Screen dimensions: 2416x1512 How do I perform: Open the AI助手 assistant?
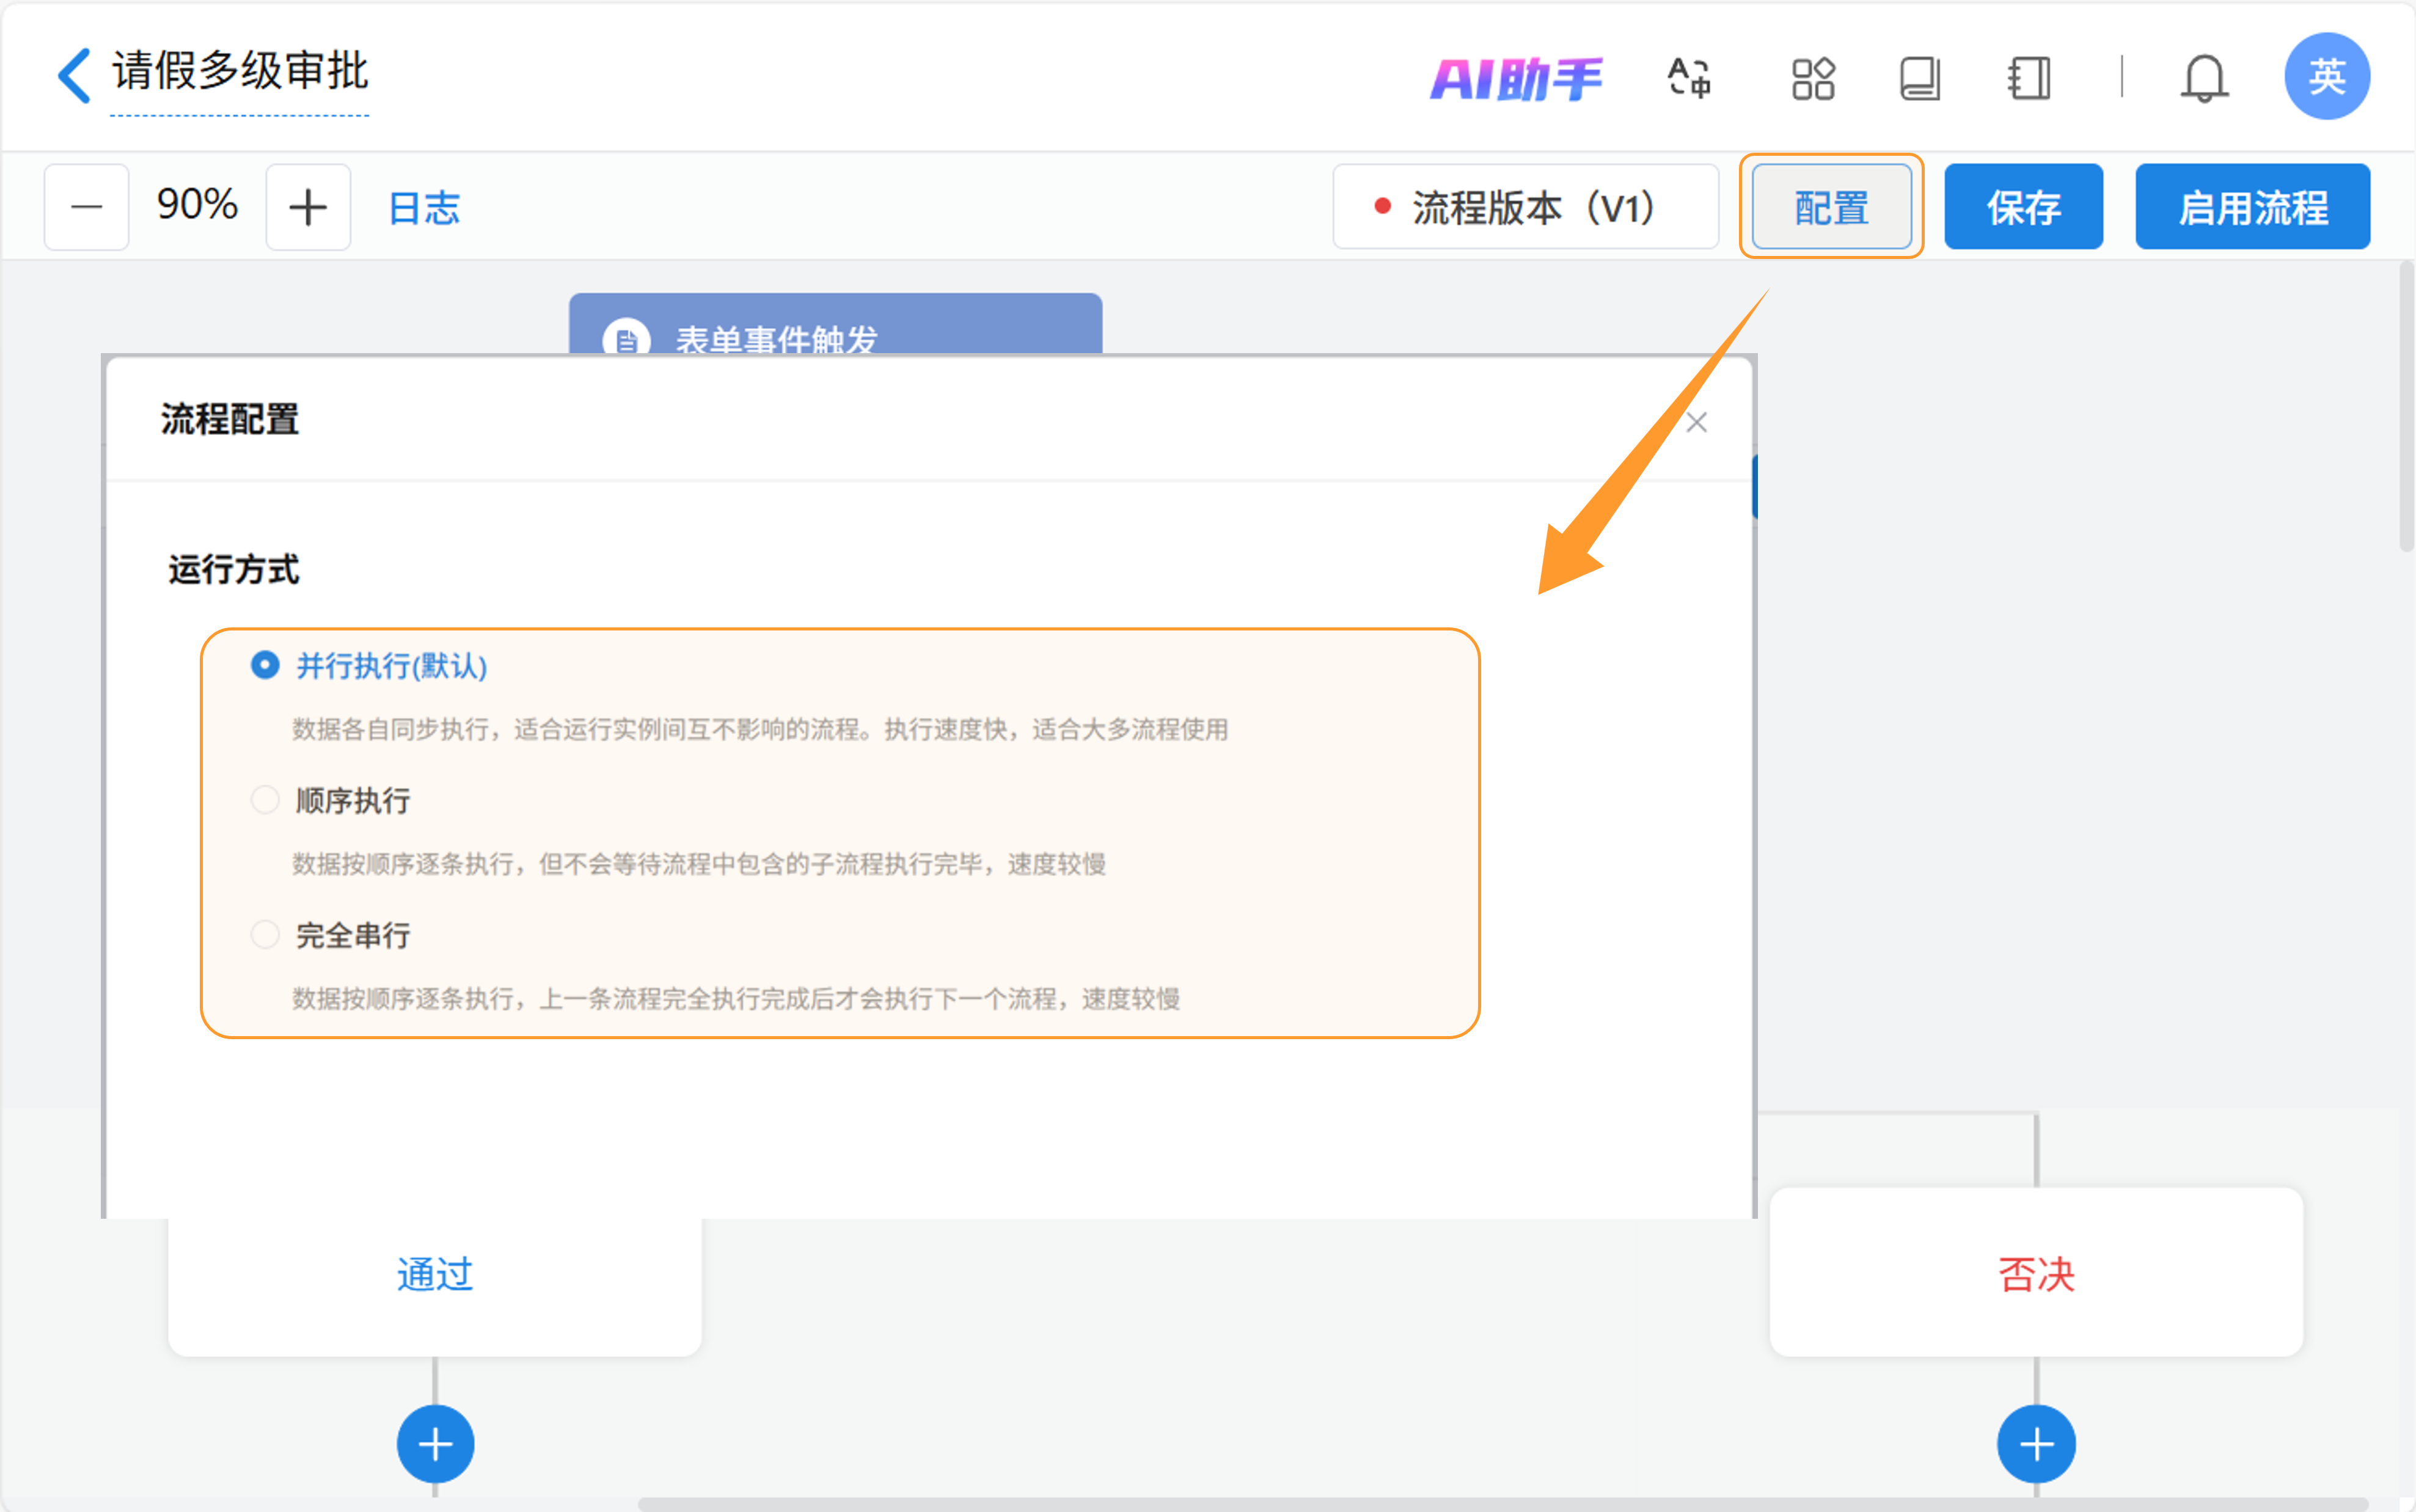[1515, 78]
